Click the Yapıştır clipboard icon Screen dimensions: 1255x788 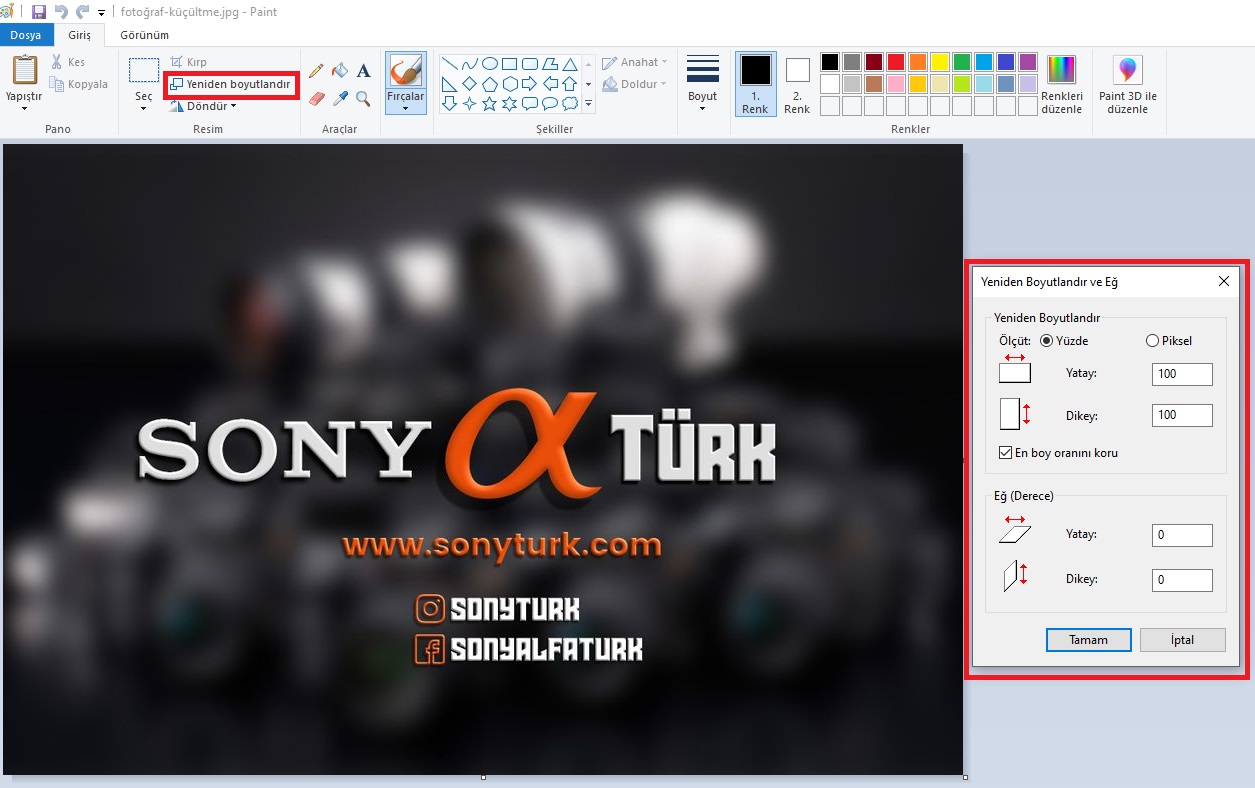(24, 70)
